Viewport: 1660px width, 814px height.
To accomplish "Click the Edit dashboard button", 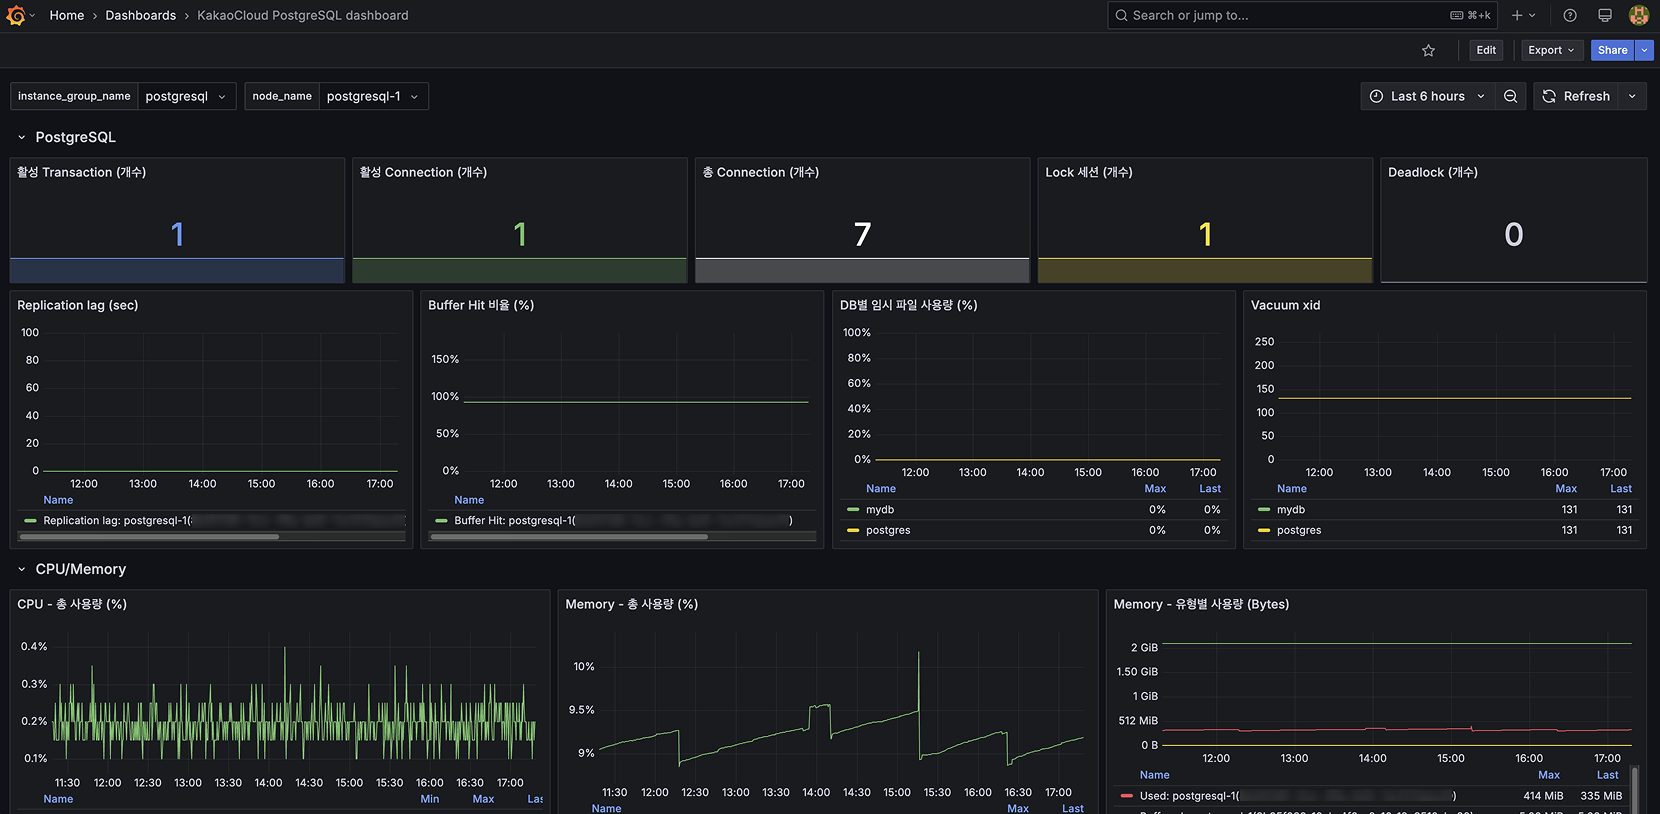I will (x=1486, y=50).
